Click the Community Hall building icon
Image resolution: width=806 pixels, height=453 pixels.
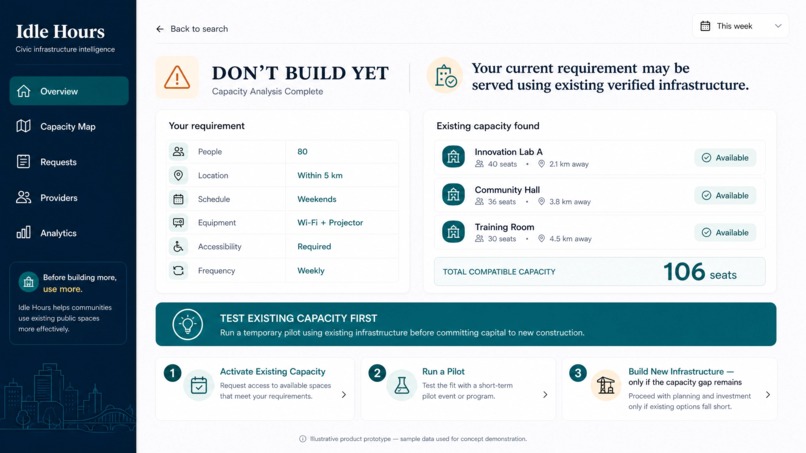click(x=453, y=194)
